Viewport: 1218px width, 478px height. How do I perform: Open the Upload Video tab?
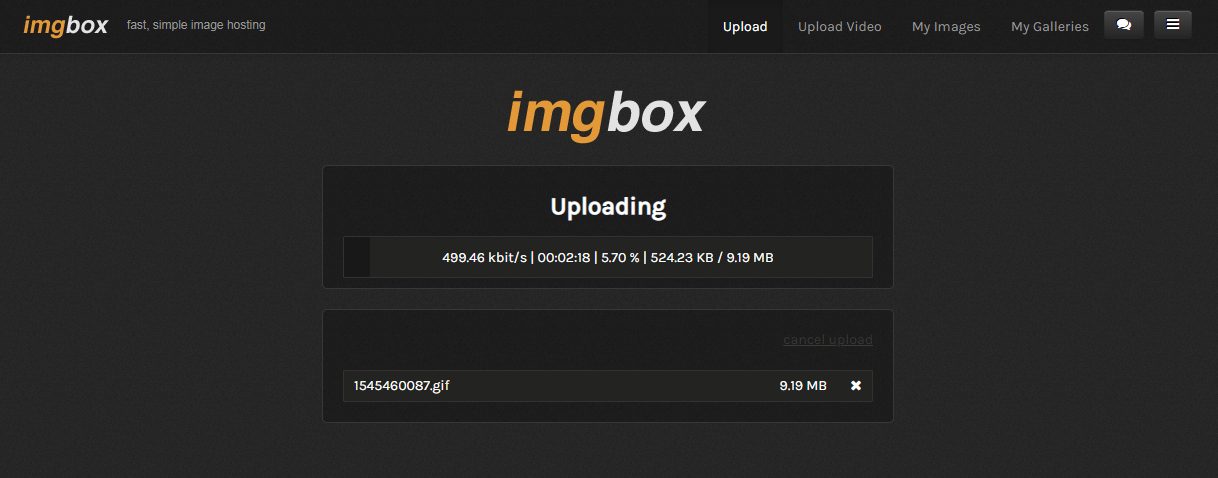tap(840, 27)
